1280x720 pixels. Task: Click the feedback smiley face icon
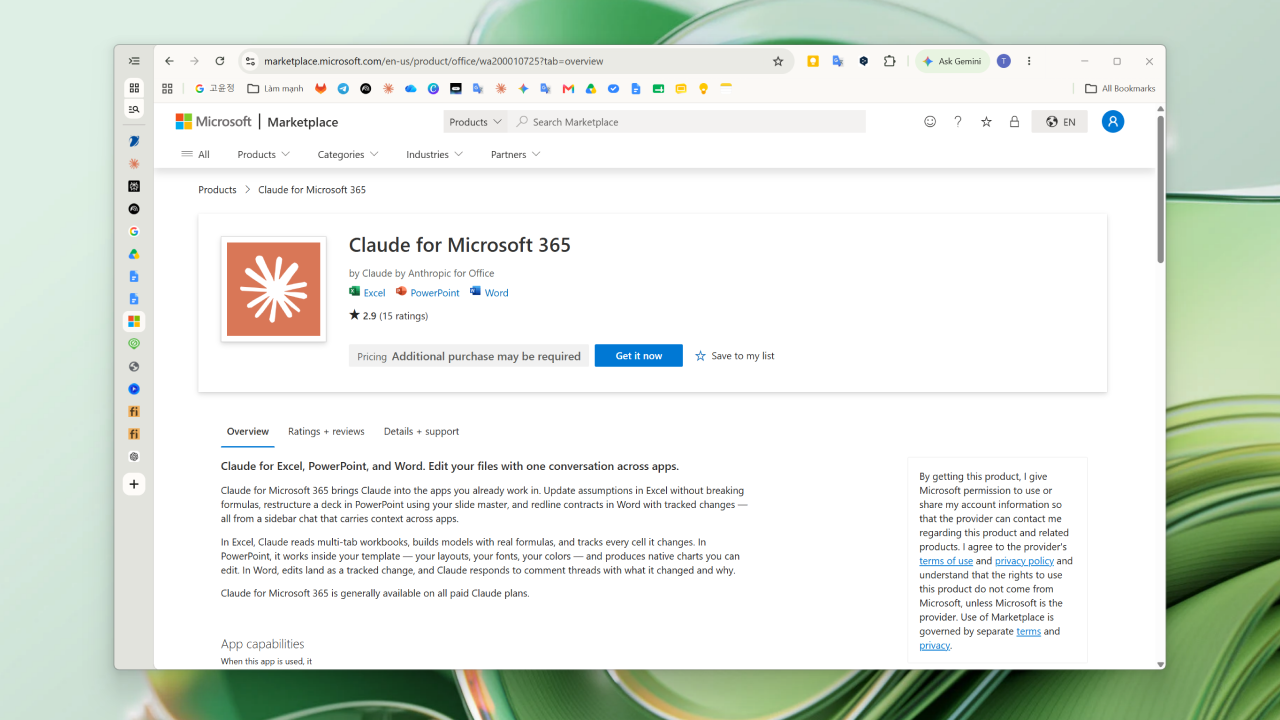(x=930, y=122)
